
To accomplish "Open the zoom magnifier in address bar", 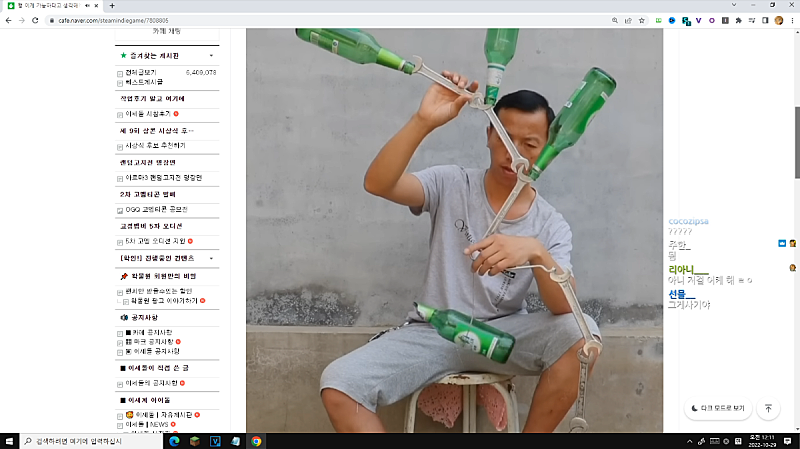I will pos(615,20).
